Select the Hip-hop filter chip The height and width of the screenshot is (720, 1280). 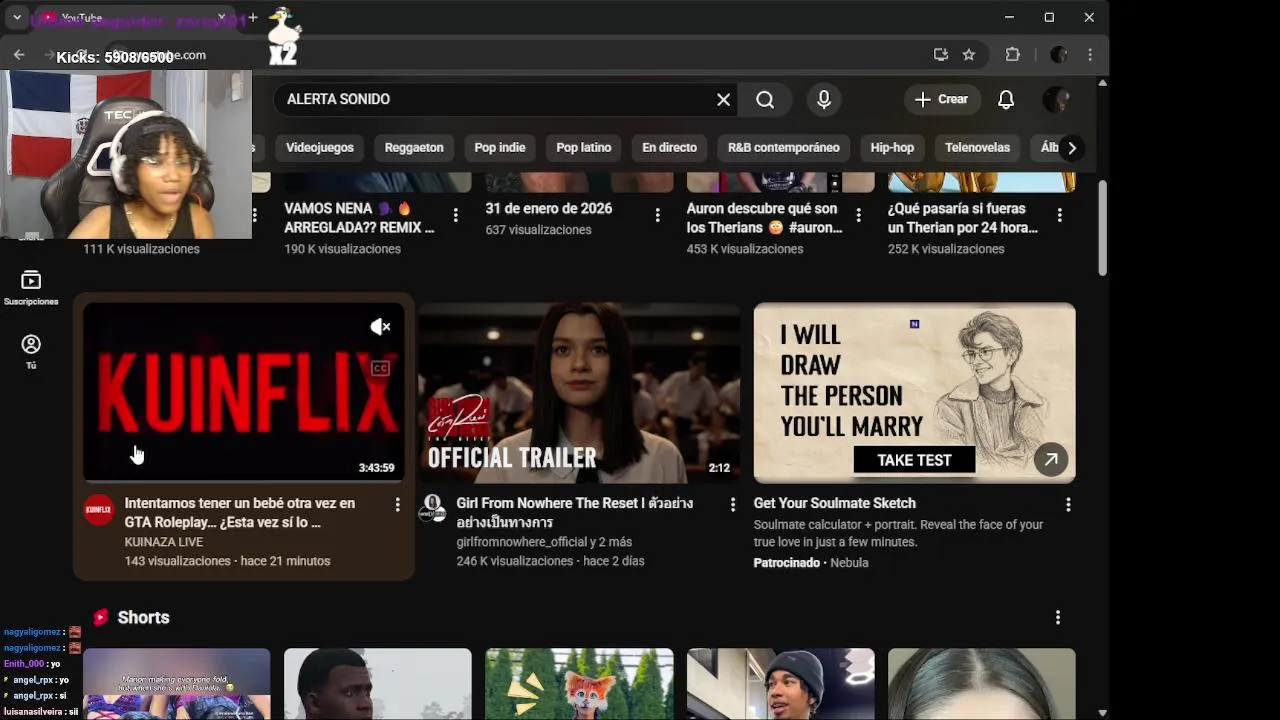click(892, 147)
